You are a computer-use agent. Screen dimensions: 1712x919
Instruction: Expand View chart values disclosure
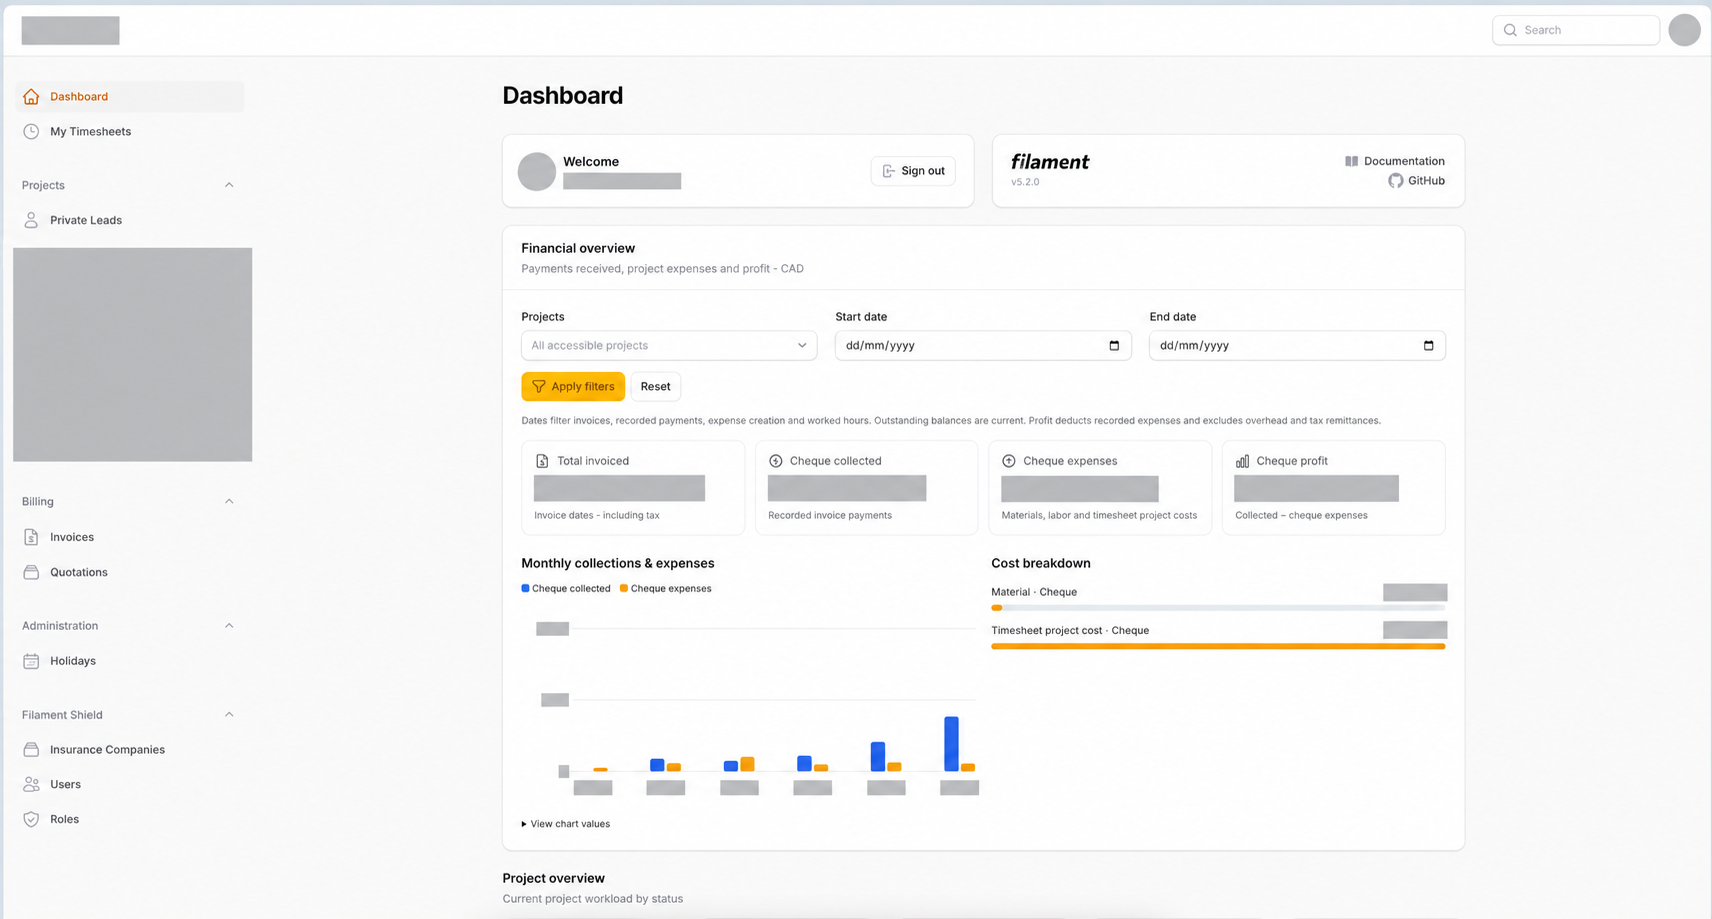point(565,824)
